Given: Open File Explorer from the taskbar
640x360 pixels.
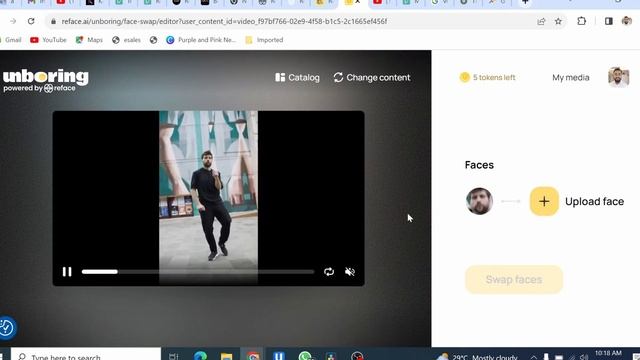Looking at the screenshot, I should pos(227,356).
